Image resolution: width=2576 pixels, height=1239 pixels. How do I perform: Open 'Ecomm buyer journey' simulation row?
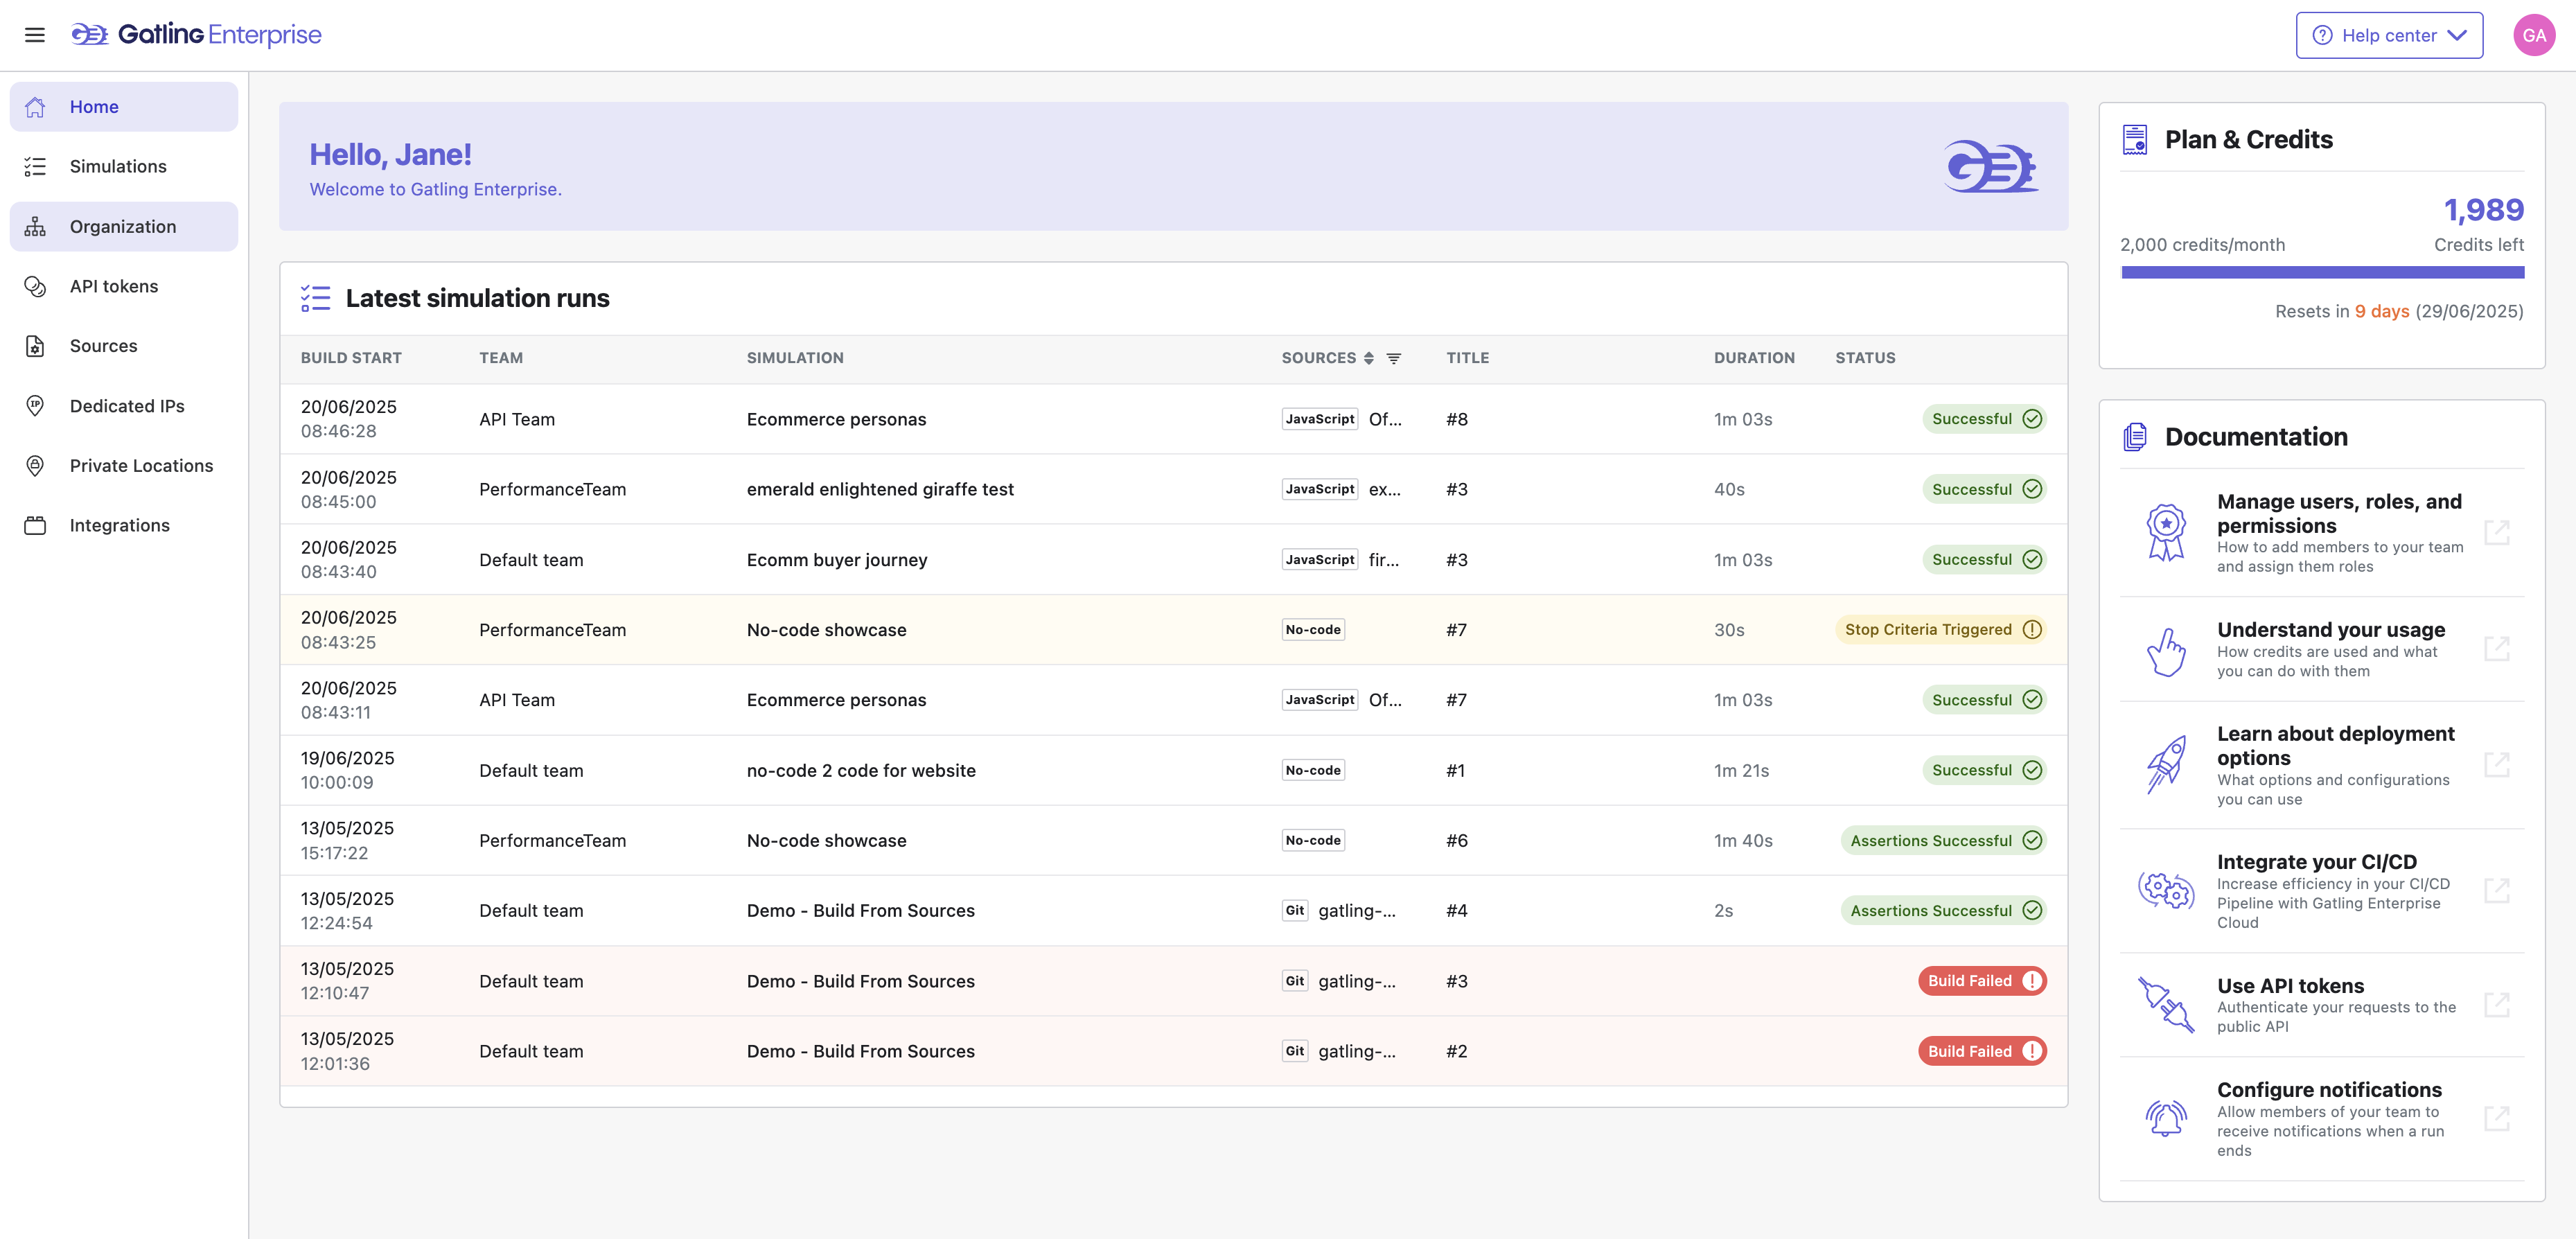[x=1173, y=560]
